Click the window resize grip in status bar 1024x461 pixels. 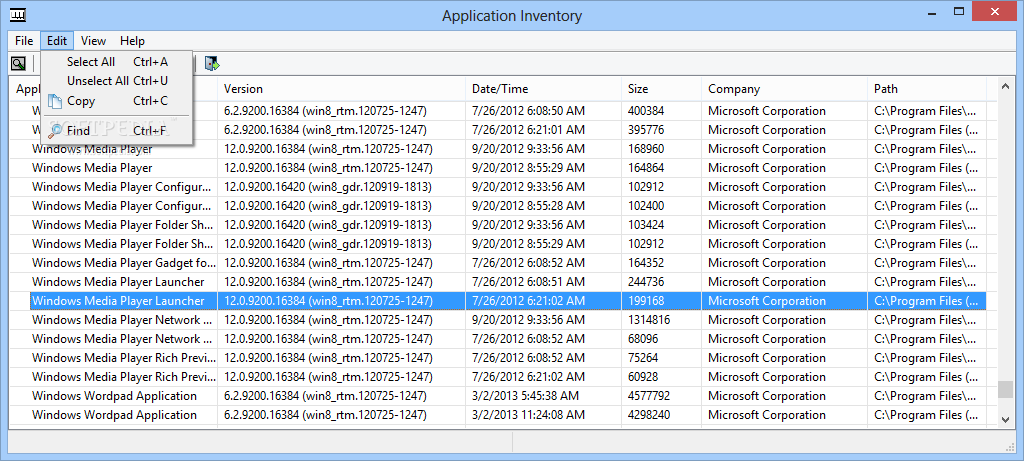point(1009,445)
